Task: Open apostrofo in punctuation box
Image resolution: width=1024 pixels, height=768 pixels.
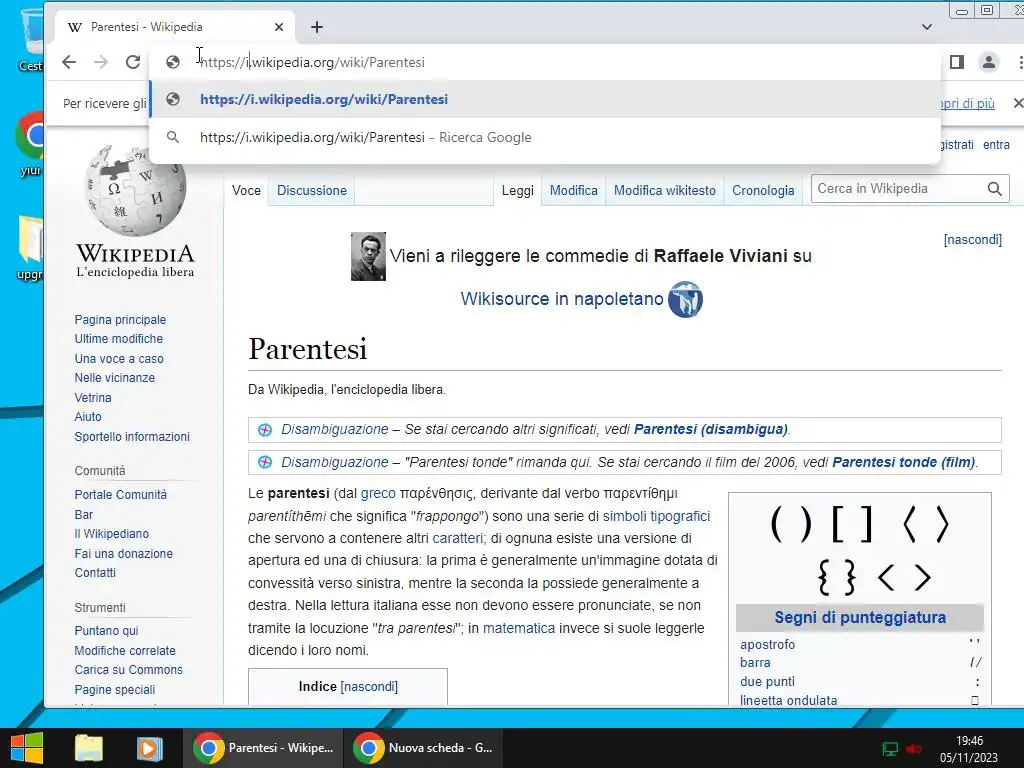Action: (x=767, y=645)
